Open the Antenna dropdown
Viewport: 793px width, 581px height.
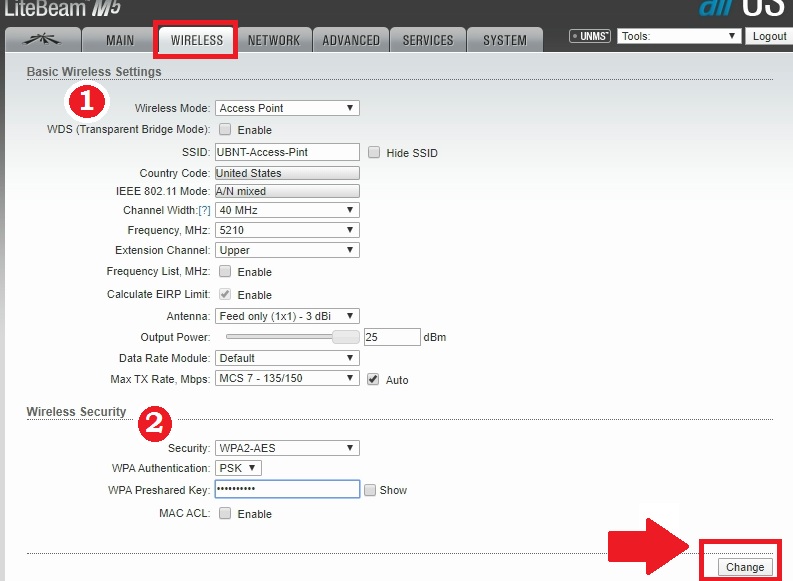tap(287, 316)
